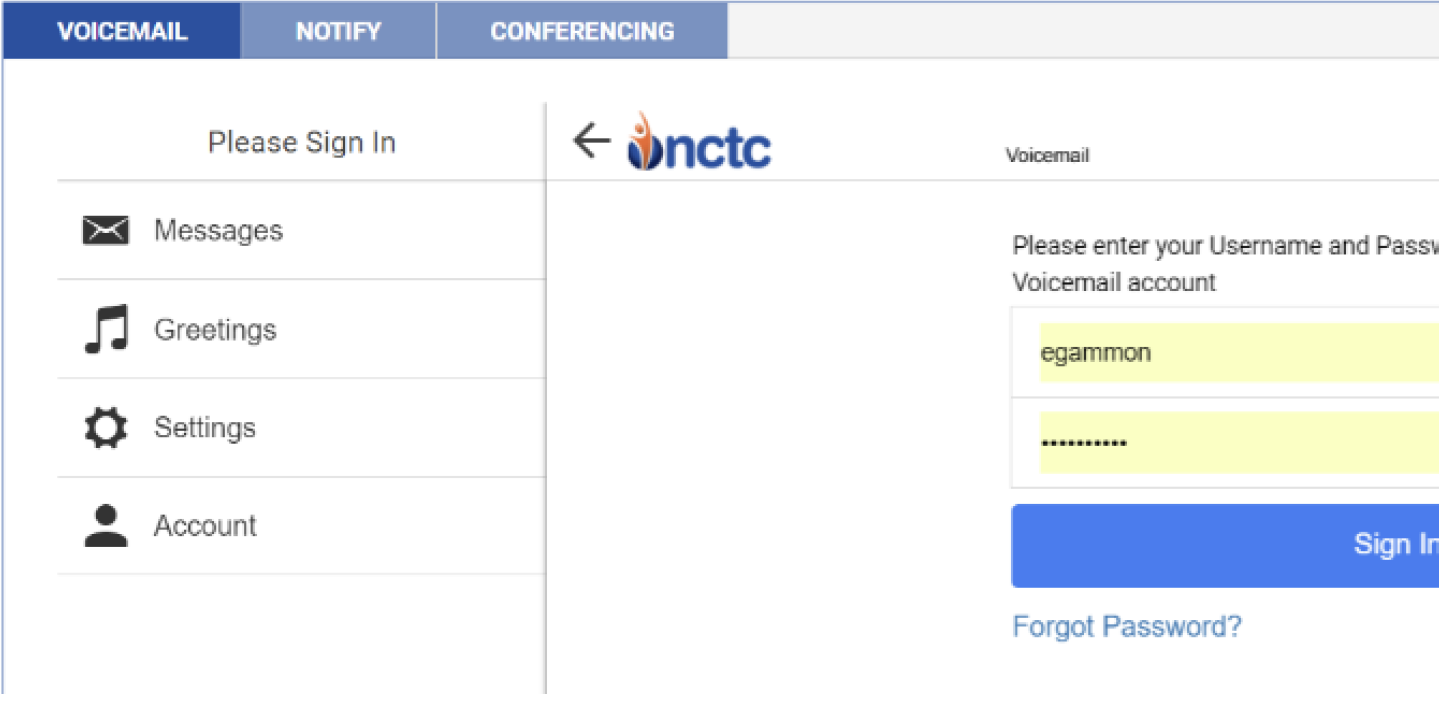
Task: Click the Please Sign In heading
Action: pos(302,143)
